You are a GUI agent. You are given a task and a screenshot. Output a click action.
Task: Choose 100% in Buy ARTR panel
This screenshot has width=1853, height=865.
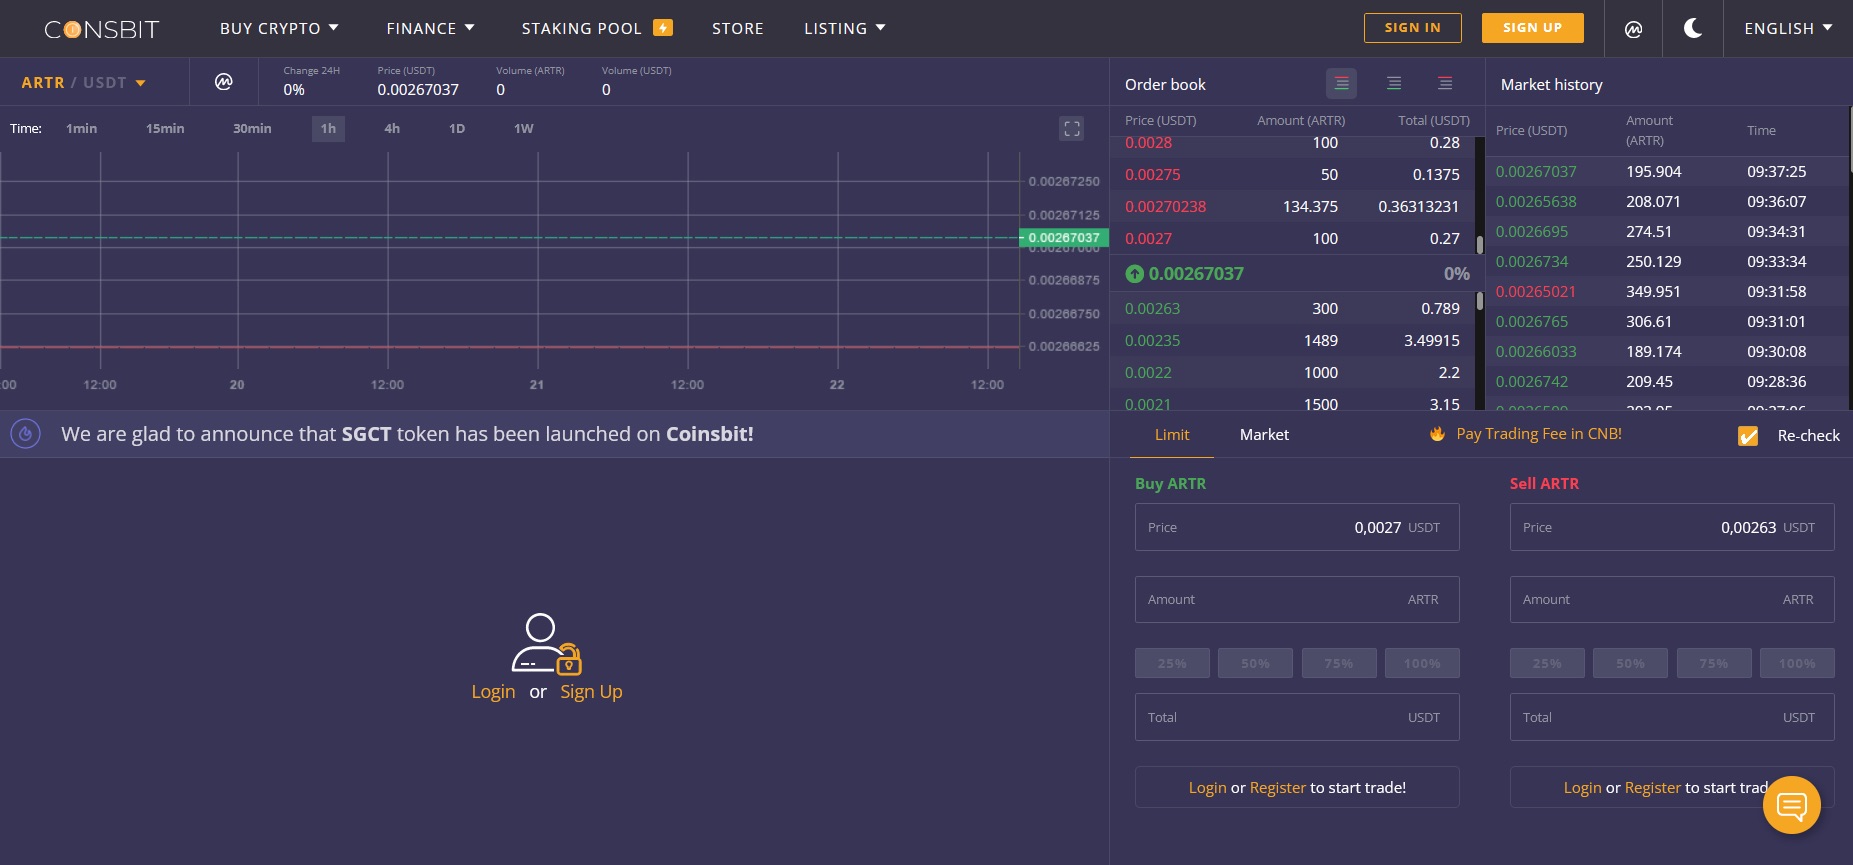coord(1422,663)
